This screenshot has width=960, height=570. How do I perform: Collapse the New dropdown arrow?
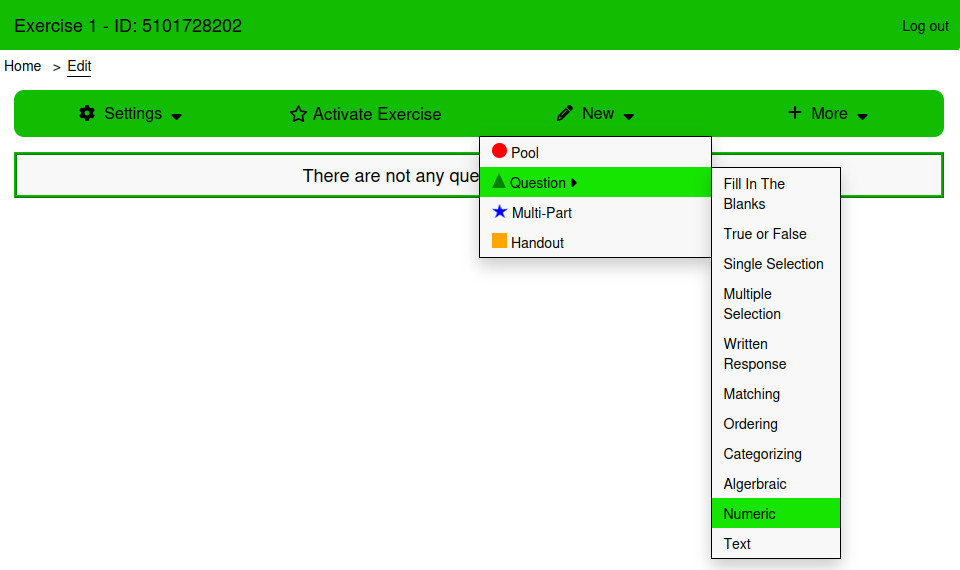pos(629,116)
